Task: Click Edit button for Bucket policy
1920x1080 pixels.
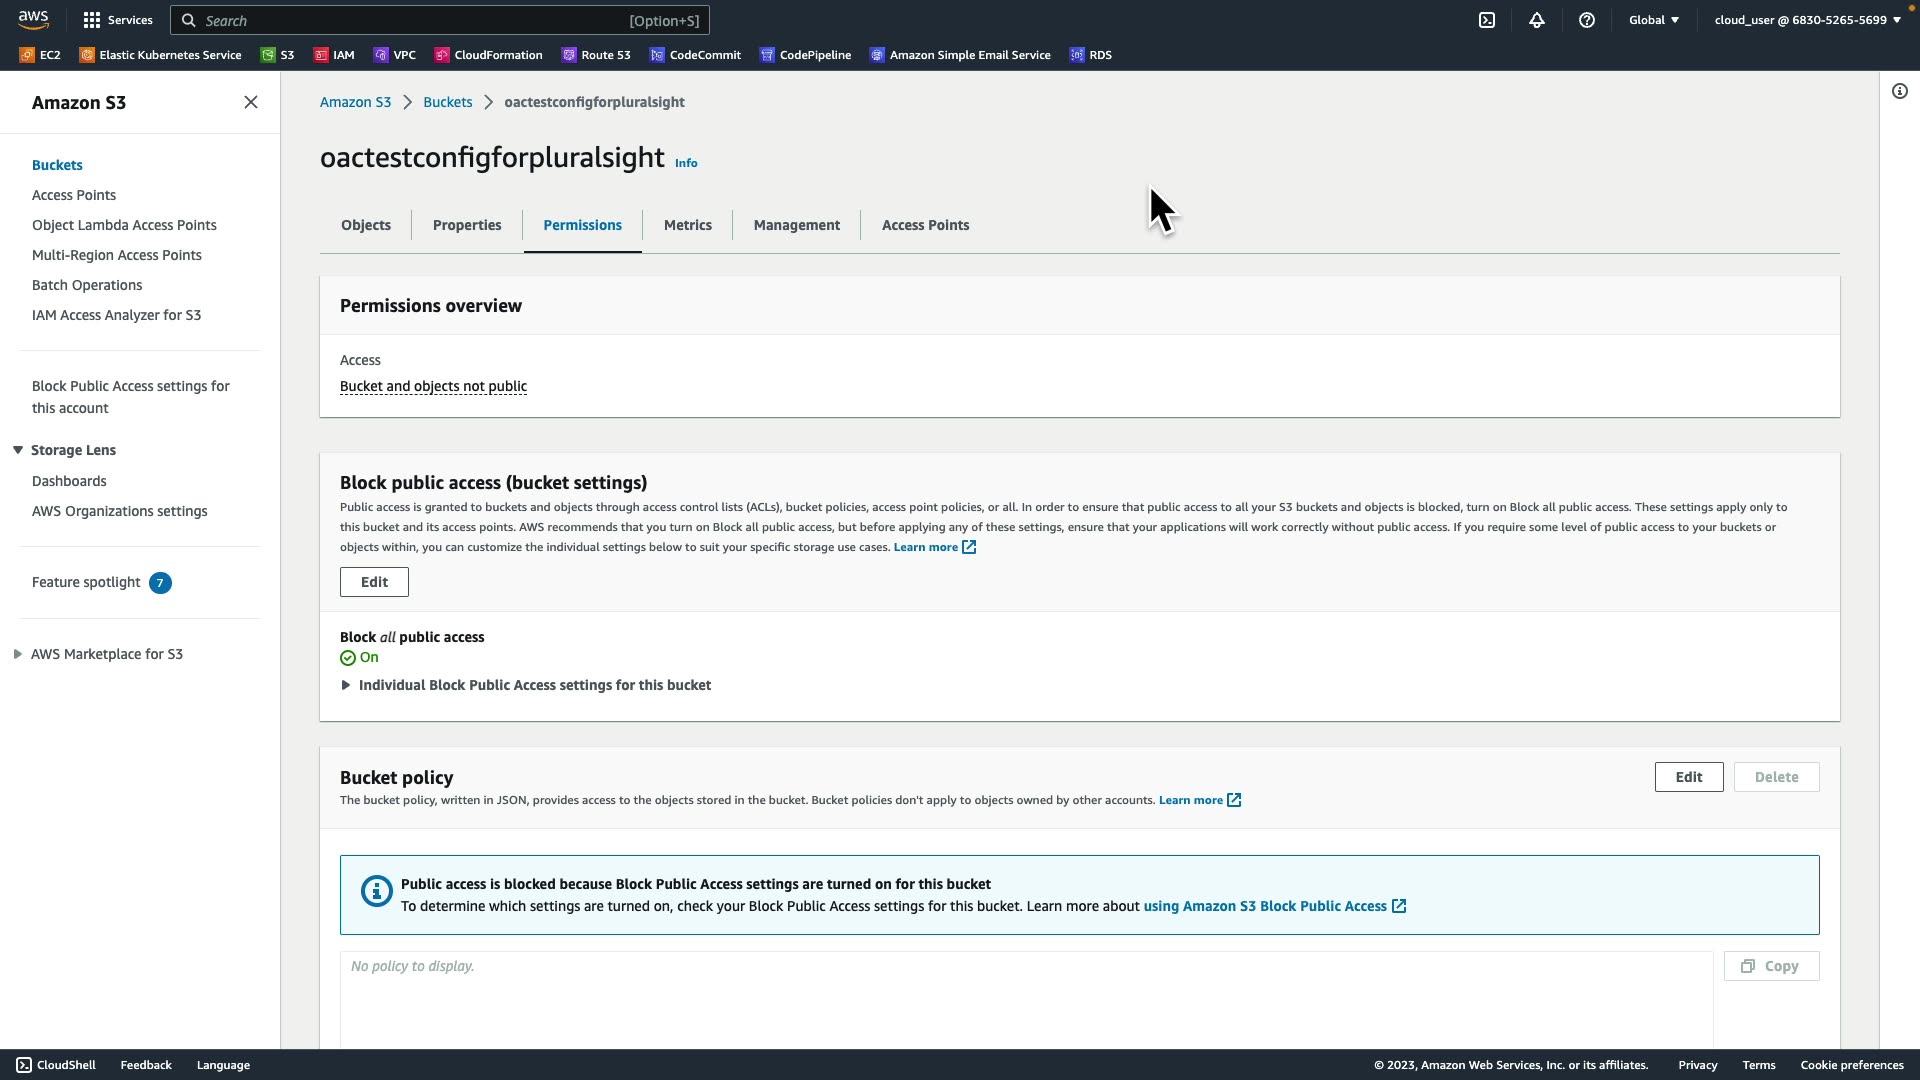Action: pos(1688,777)
